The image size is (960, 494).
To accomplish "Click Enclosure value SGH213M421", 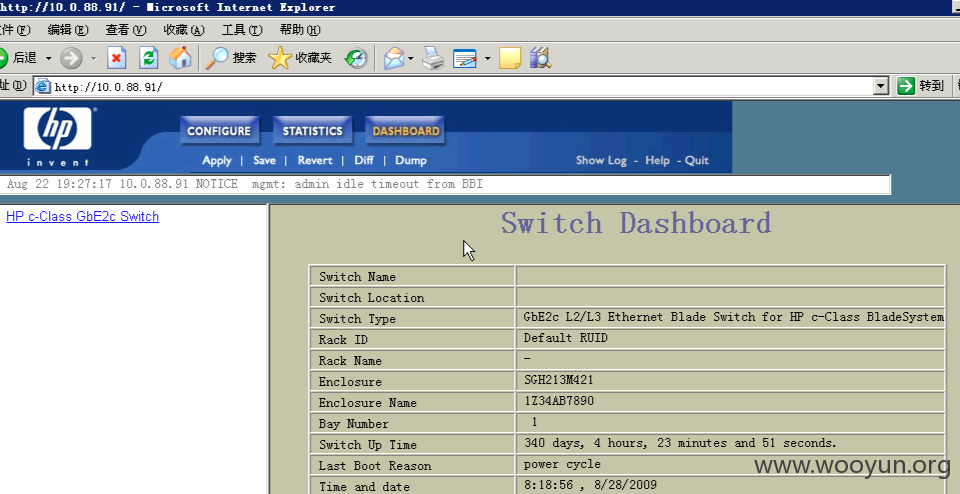I will tap(558, 380).
